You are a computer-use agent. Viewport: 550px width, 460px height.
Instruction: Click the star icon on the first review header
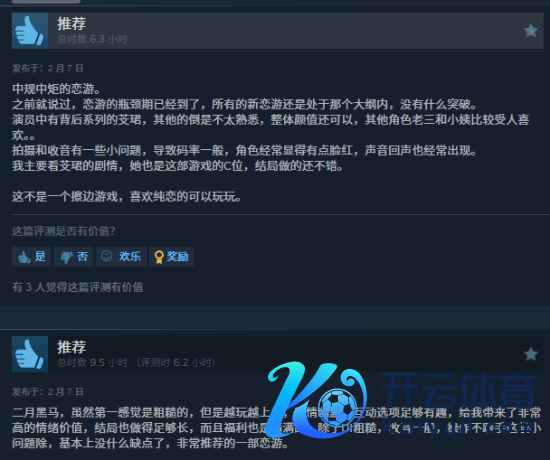click(531, 31)
